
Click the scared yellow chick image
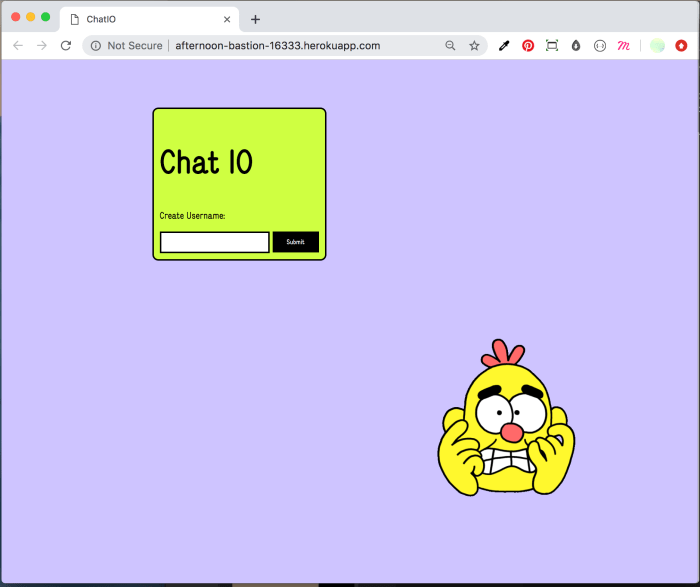point(506,418)
